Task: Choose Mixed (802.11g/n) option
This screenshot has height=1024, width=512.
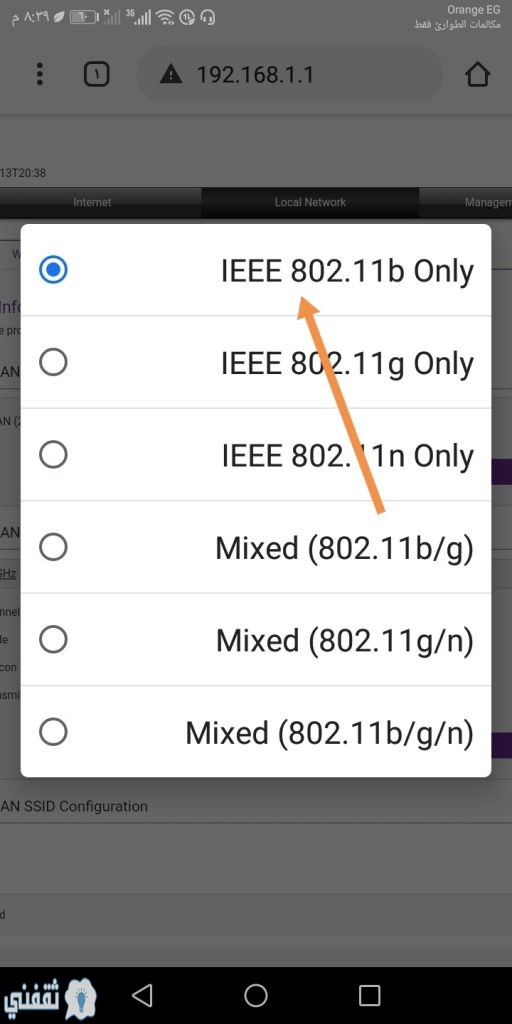Action: click(256, 639)
